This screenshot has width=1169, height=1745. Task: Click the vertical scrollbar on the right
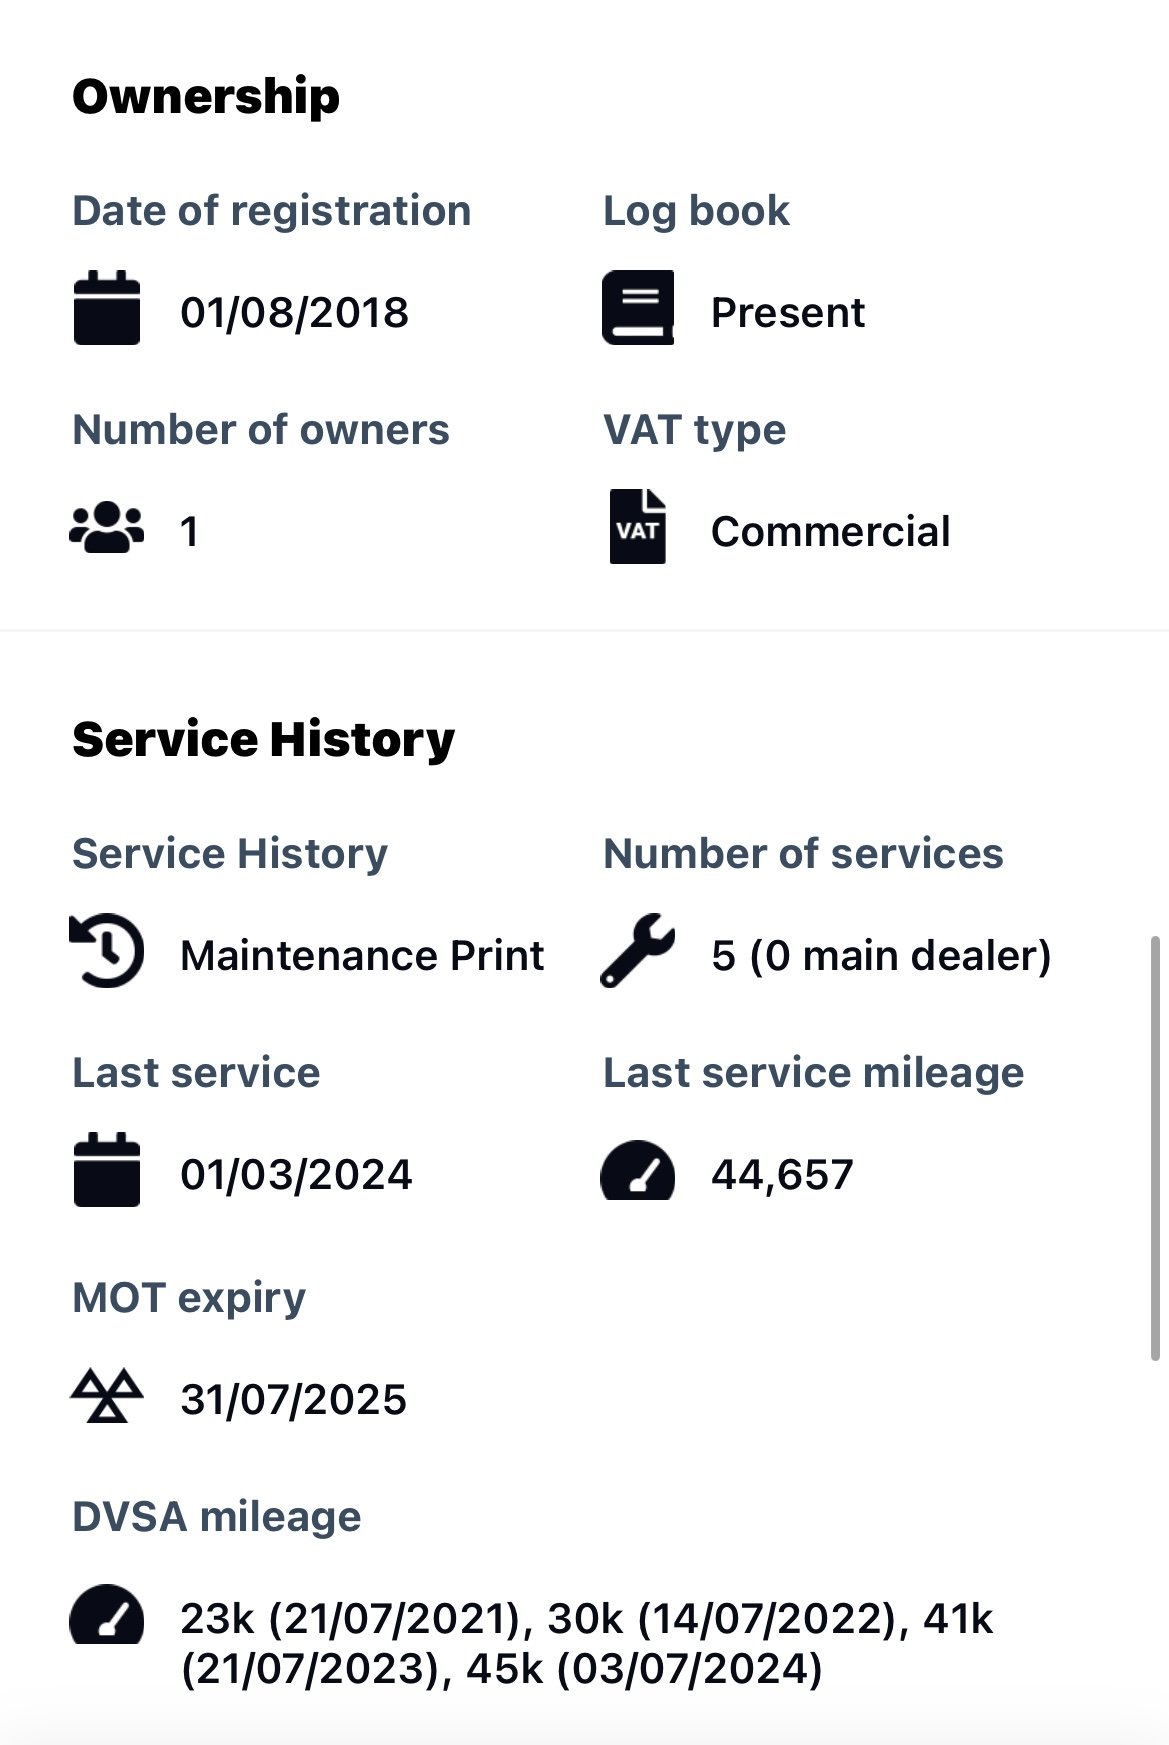tap(1155, 1148)
